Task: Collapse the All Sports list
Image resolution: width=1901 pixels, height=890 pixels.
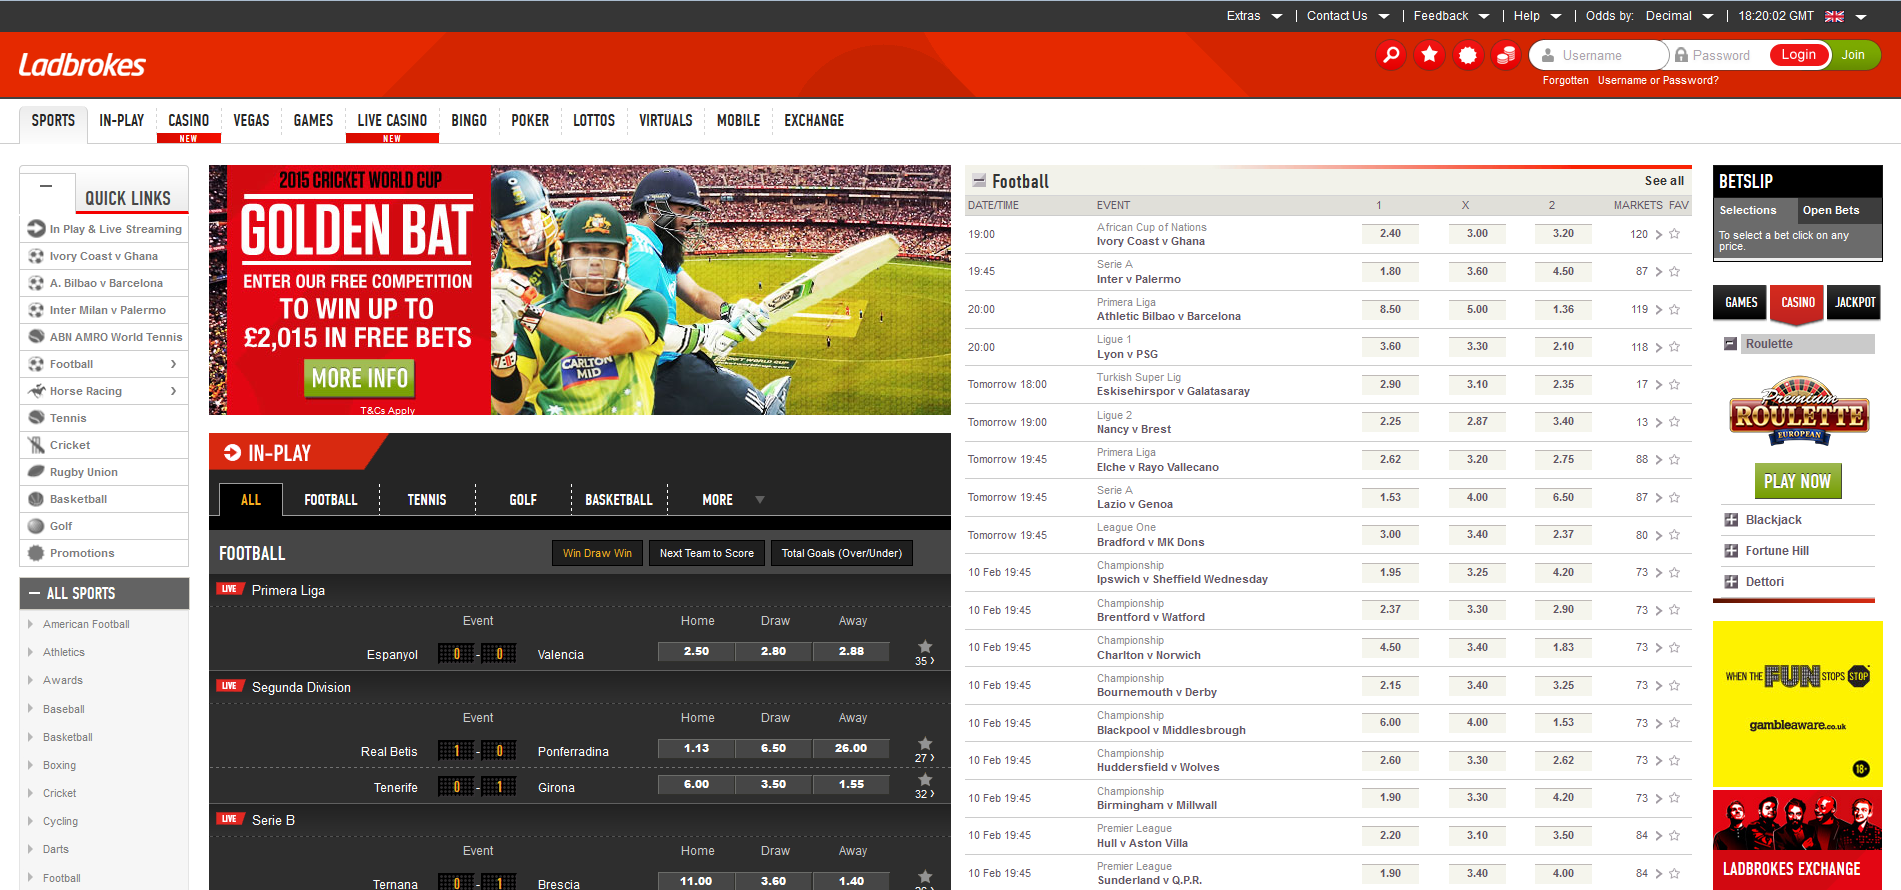Action: pyautogui.click(x=35, y=593)
